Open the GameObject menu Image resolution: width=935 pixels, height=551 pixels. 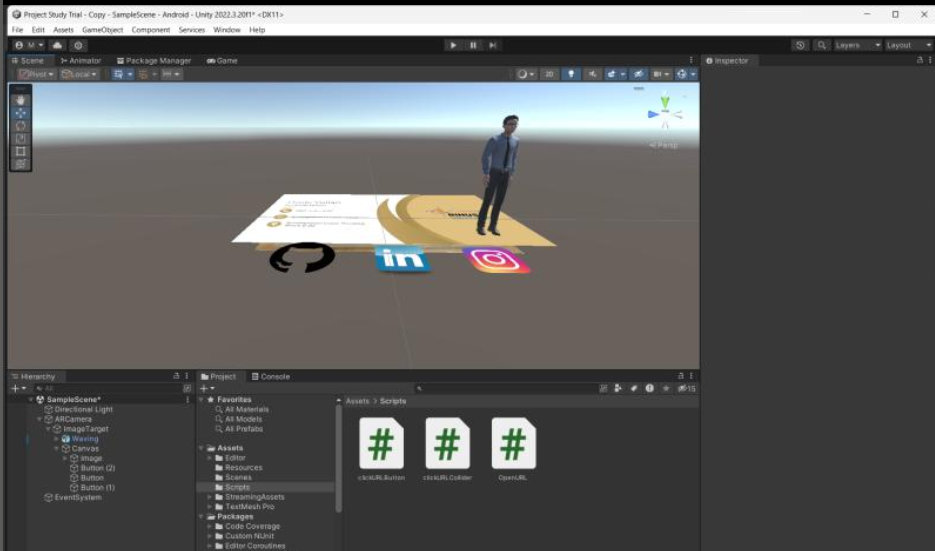coord(102,30)
